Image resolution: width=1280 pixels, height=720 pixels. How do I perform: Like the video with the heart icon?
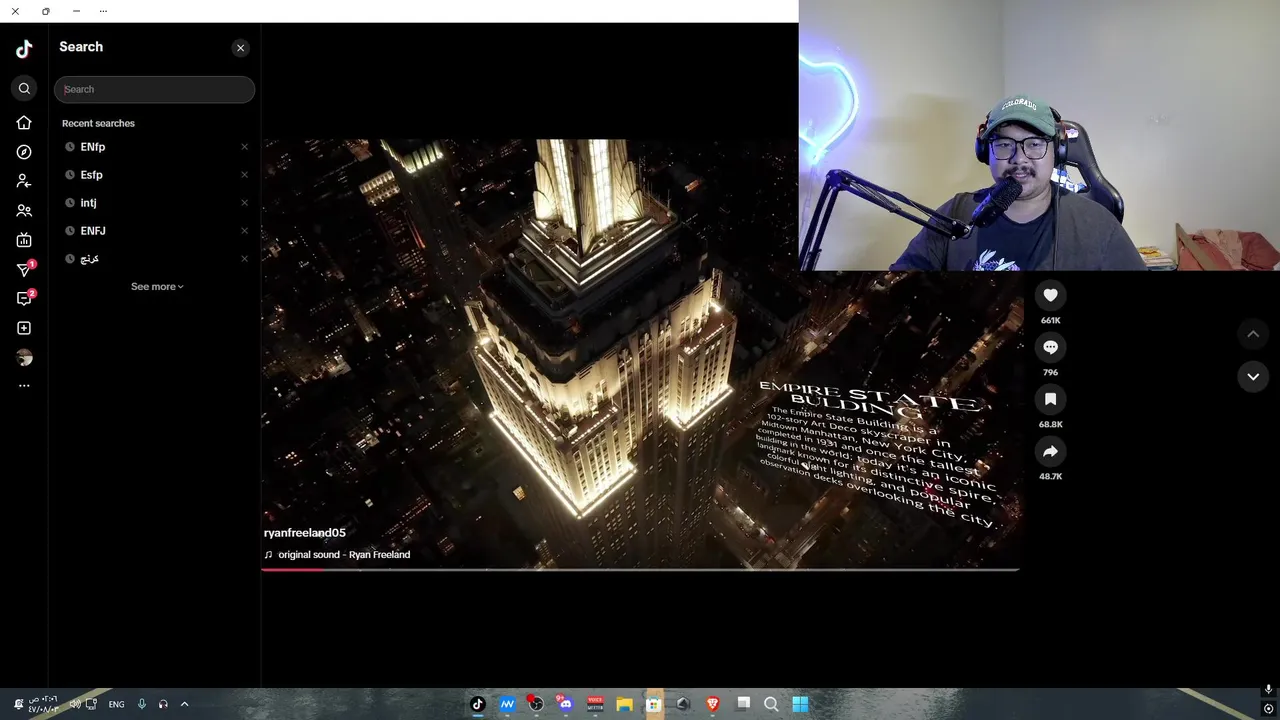coord(1050,295)
